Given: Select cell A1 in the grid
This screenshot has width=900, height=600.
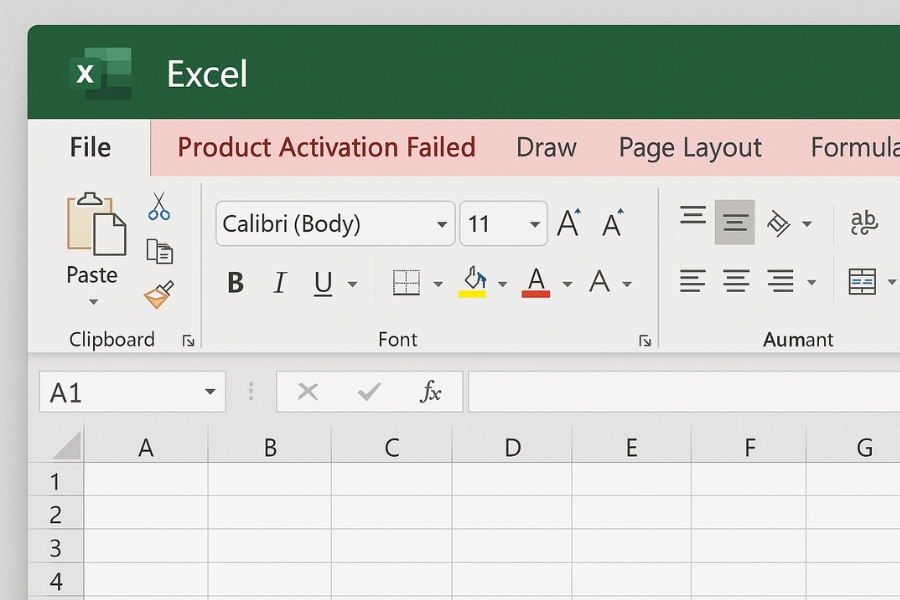Looking at the screenshot, I should (x=146, y=479).
